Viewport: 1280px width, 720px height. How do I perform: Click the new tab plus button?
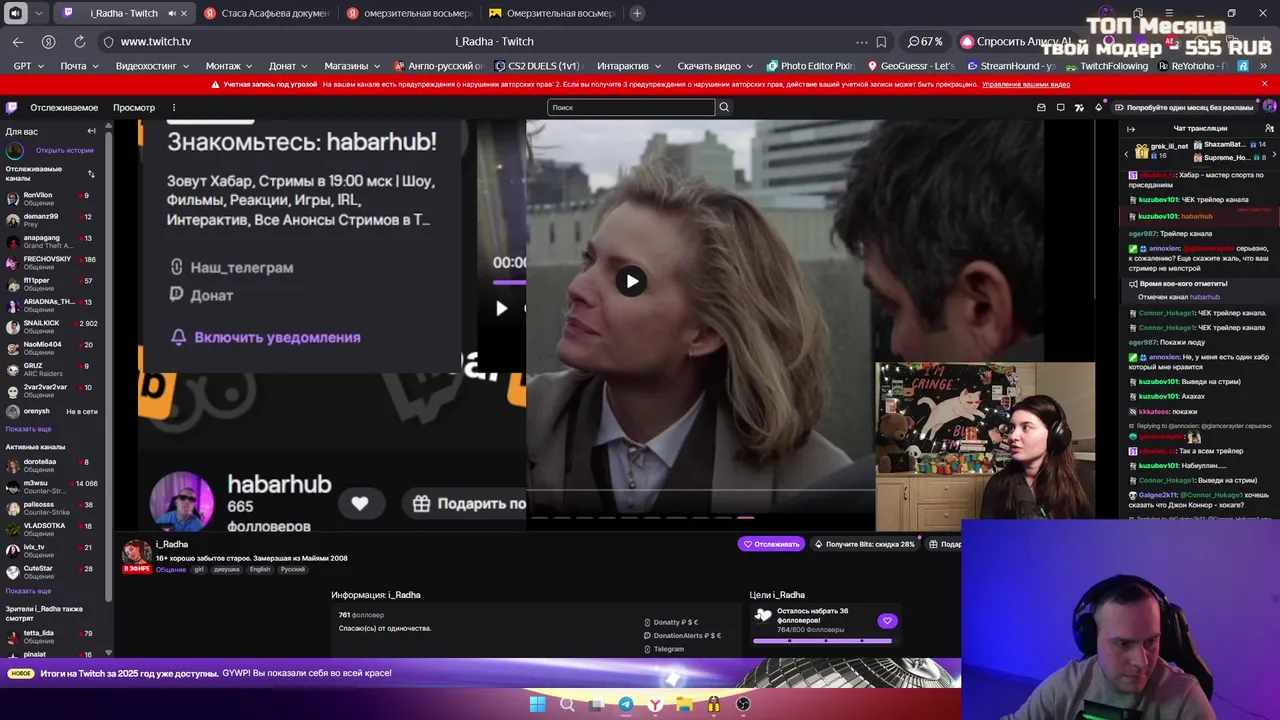(x=637, y=13)
